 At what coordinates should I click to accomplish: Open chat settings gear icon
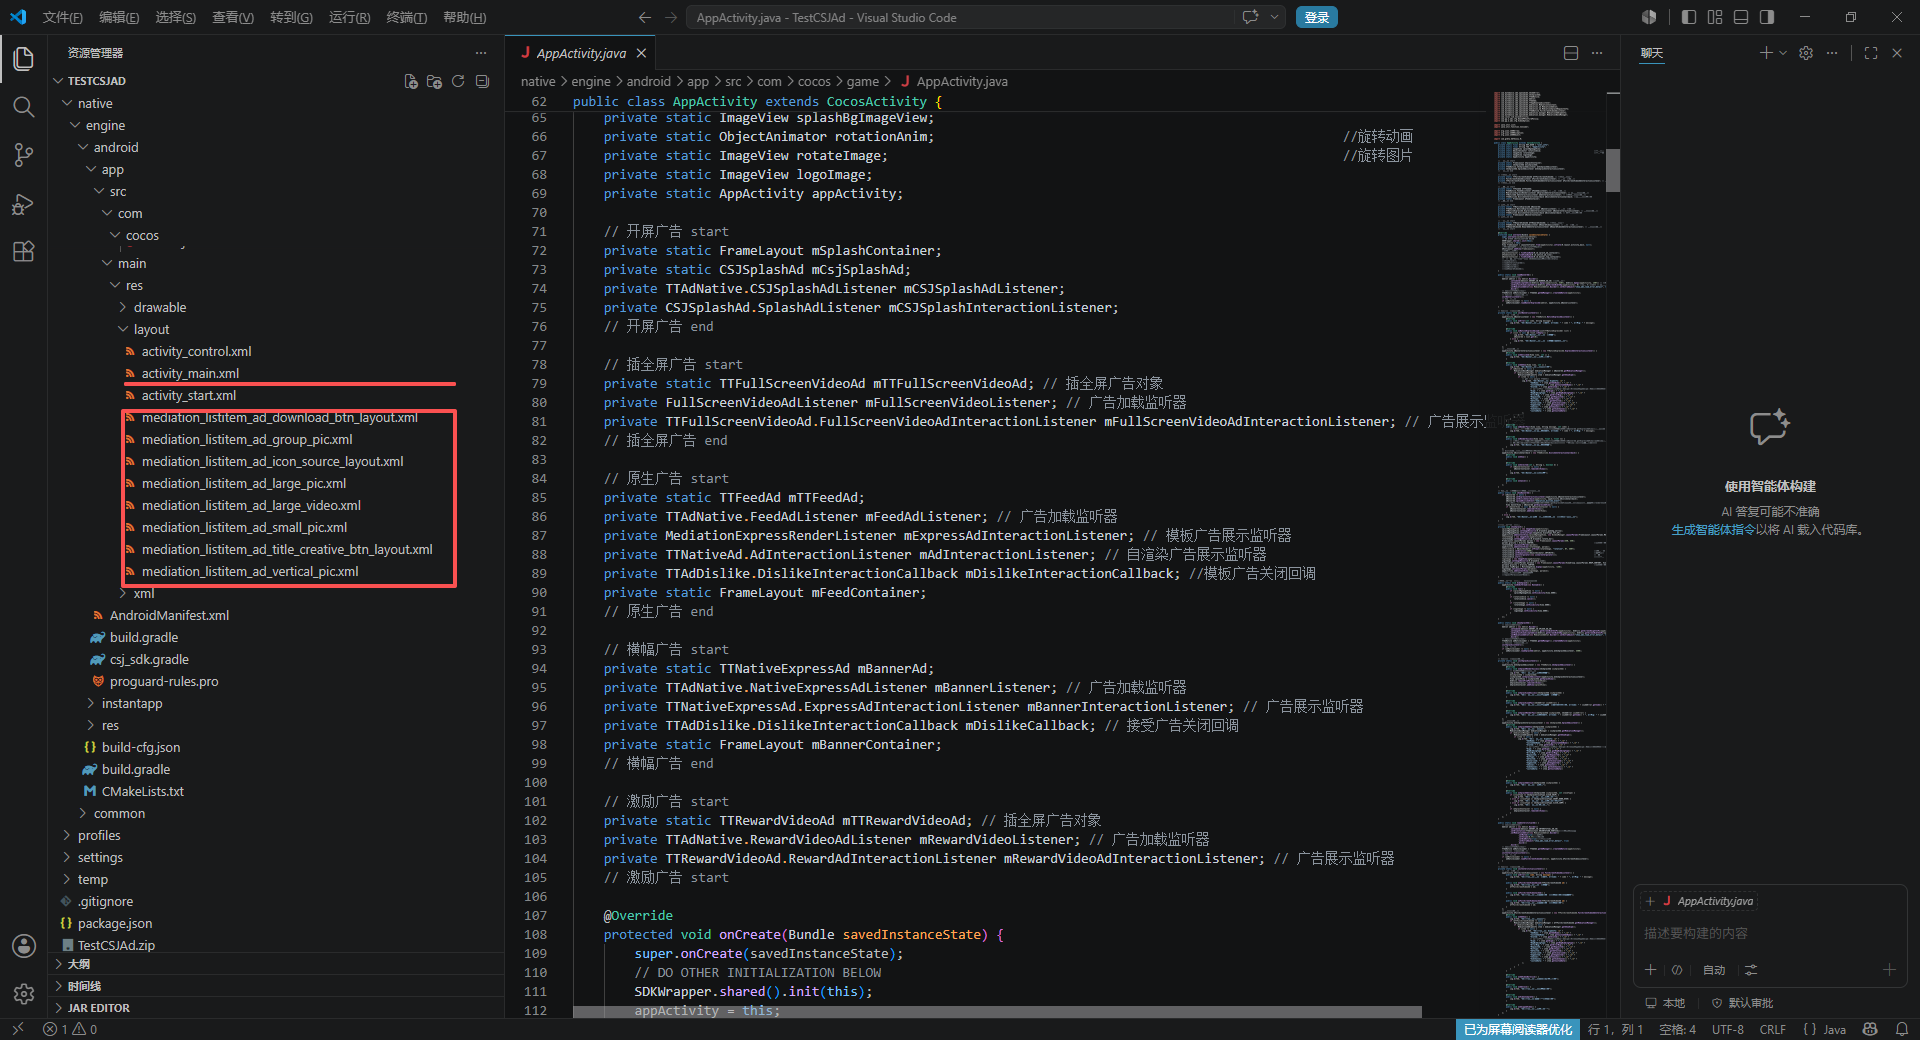[1806, 53]
